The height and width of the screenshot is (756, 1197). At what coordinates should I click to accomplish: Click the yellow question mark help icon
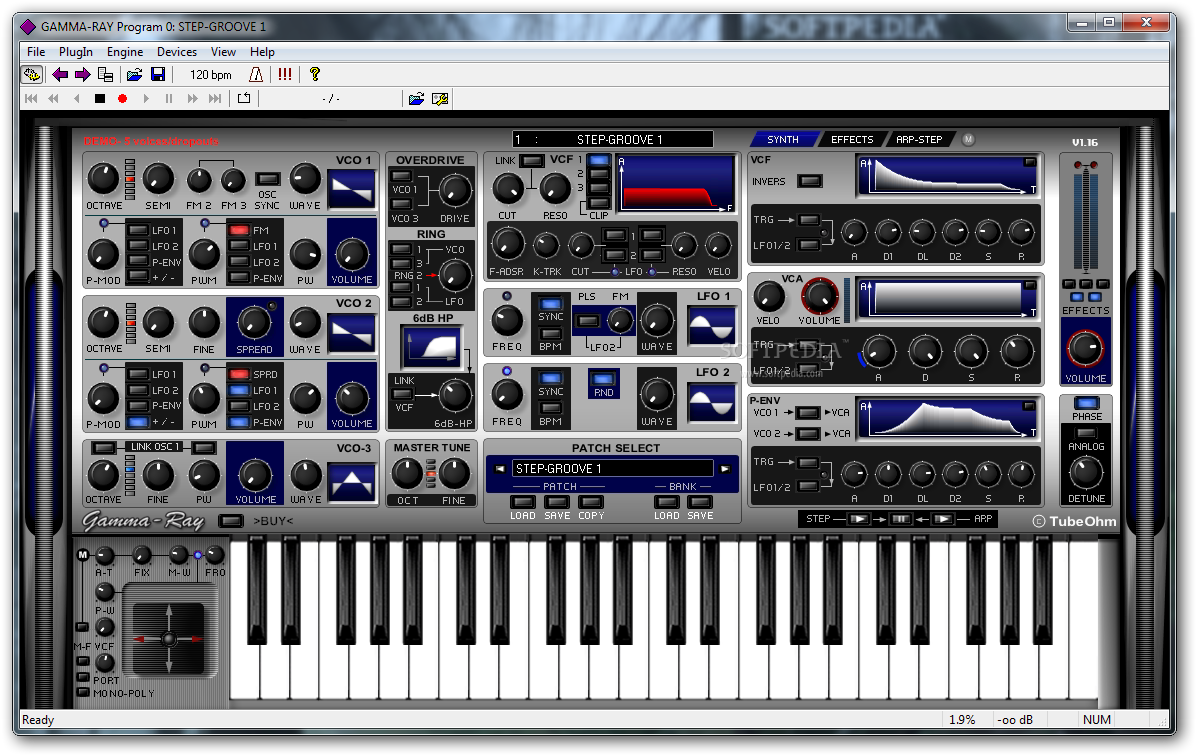point(315,74)
